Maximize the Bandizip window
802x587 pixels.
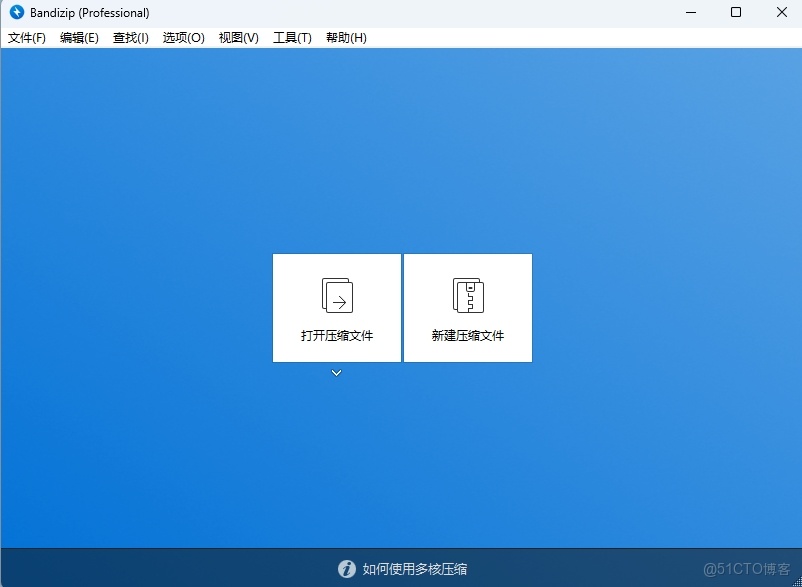pyautogui.click(x=736, y=13)
